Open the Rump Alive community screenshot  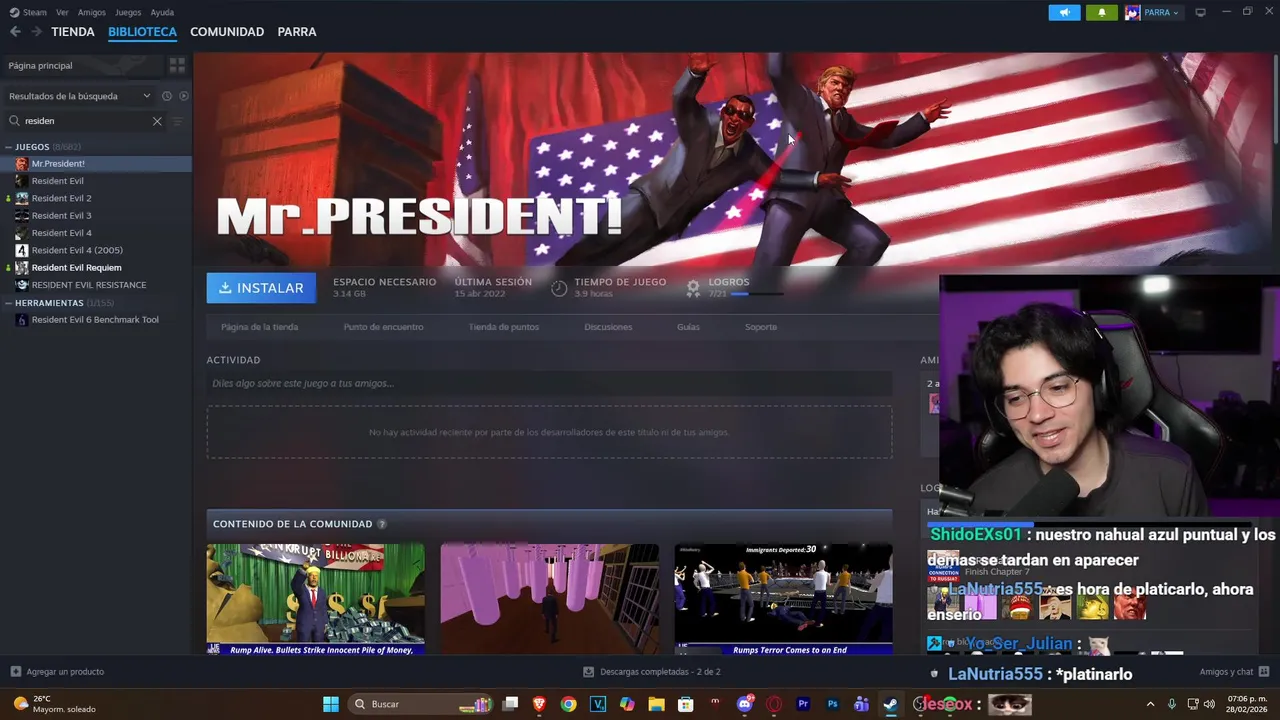[315, 599]
